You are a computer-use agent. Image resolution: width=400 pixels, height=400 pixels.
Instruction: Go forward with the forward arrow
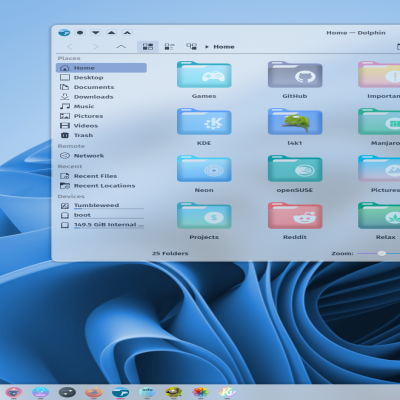tap(96, 47)
